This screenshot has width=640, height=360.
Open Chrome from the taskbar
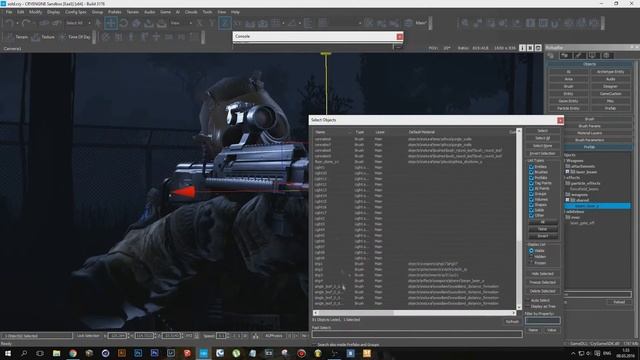pyautogui.click(x=73, y=353)
